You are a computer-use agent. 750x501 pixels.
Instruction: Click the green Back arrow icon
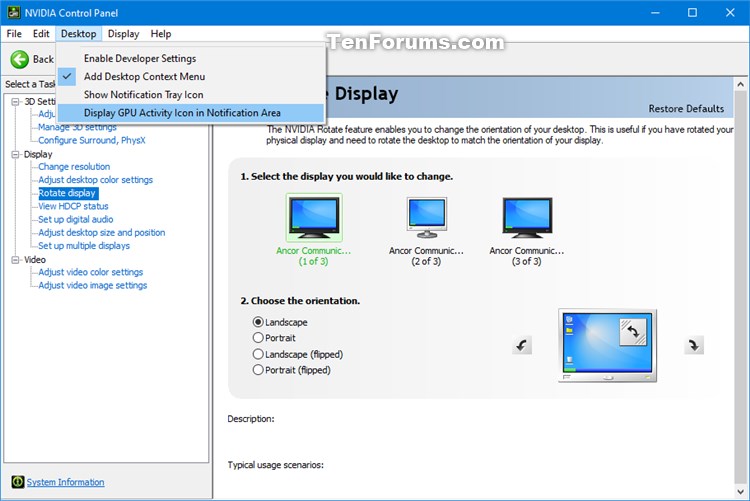click(x=20, y=59)
